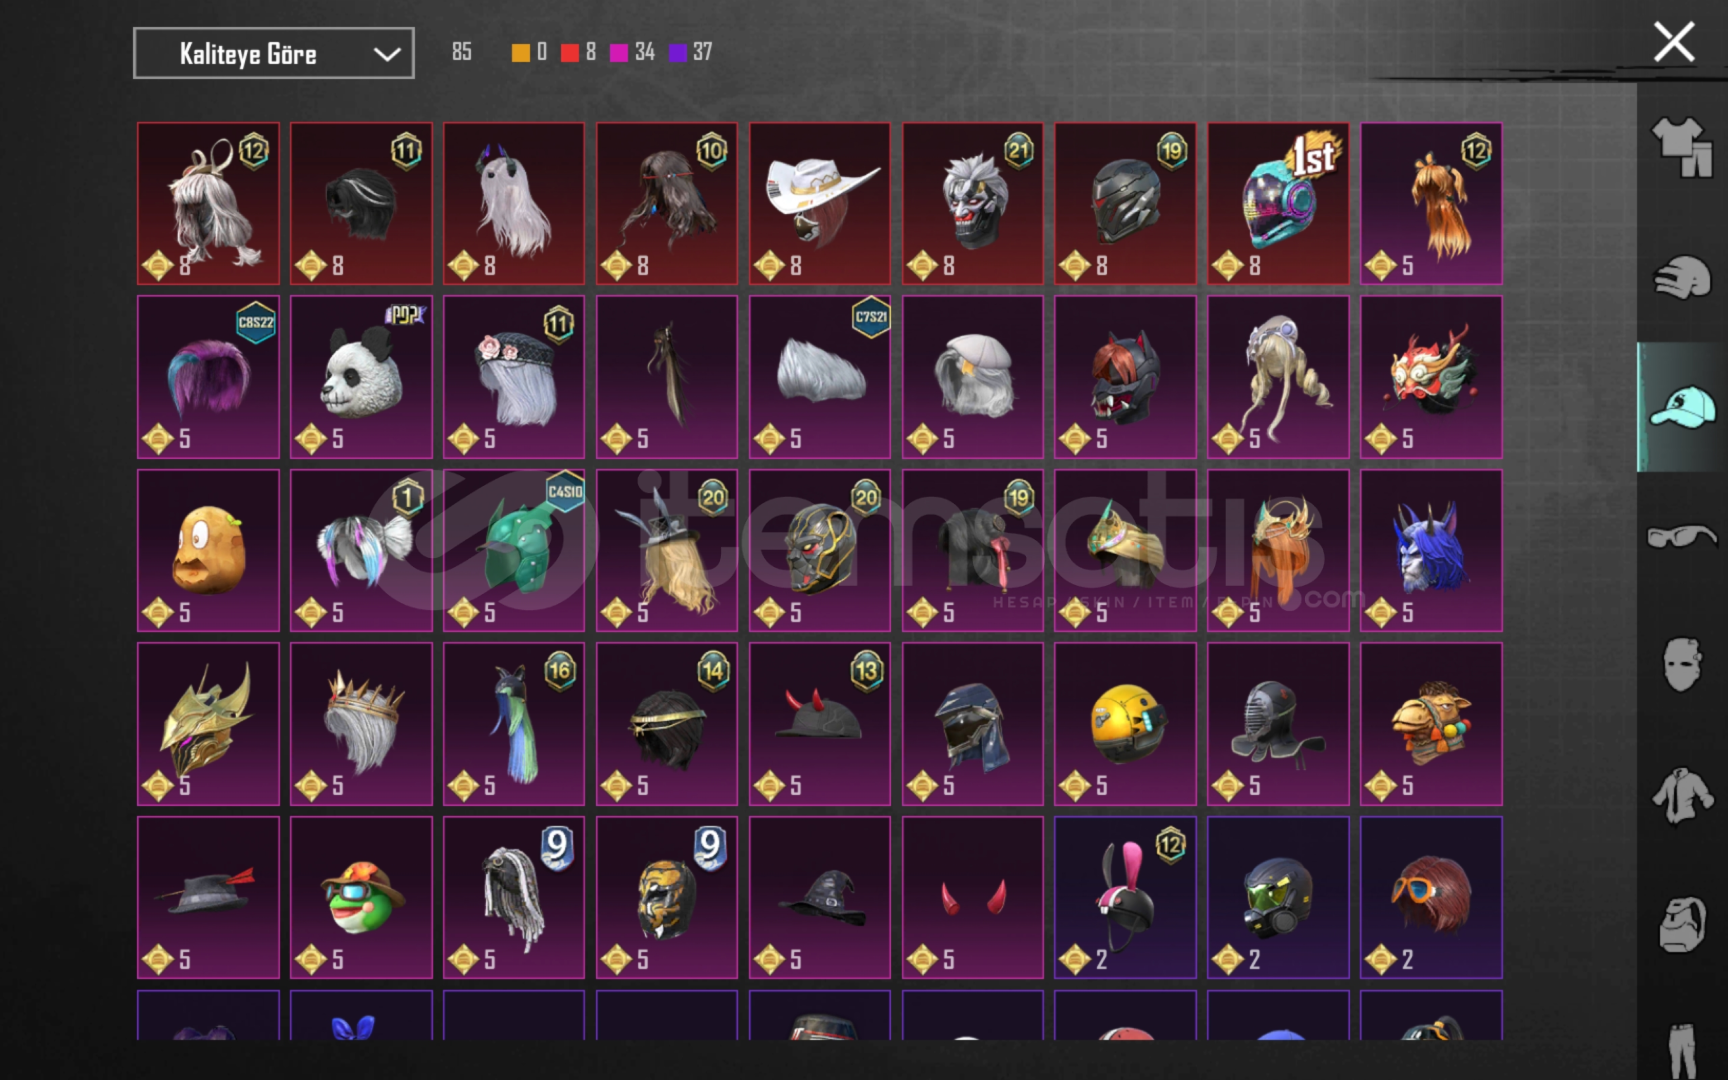Select the jacket category icon
1728x1080 pixels.
(x=1682, y=796)
